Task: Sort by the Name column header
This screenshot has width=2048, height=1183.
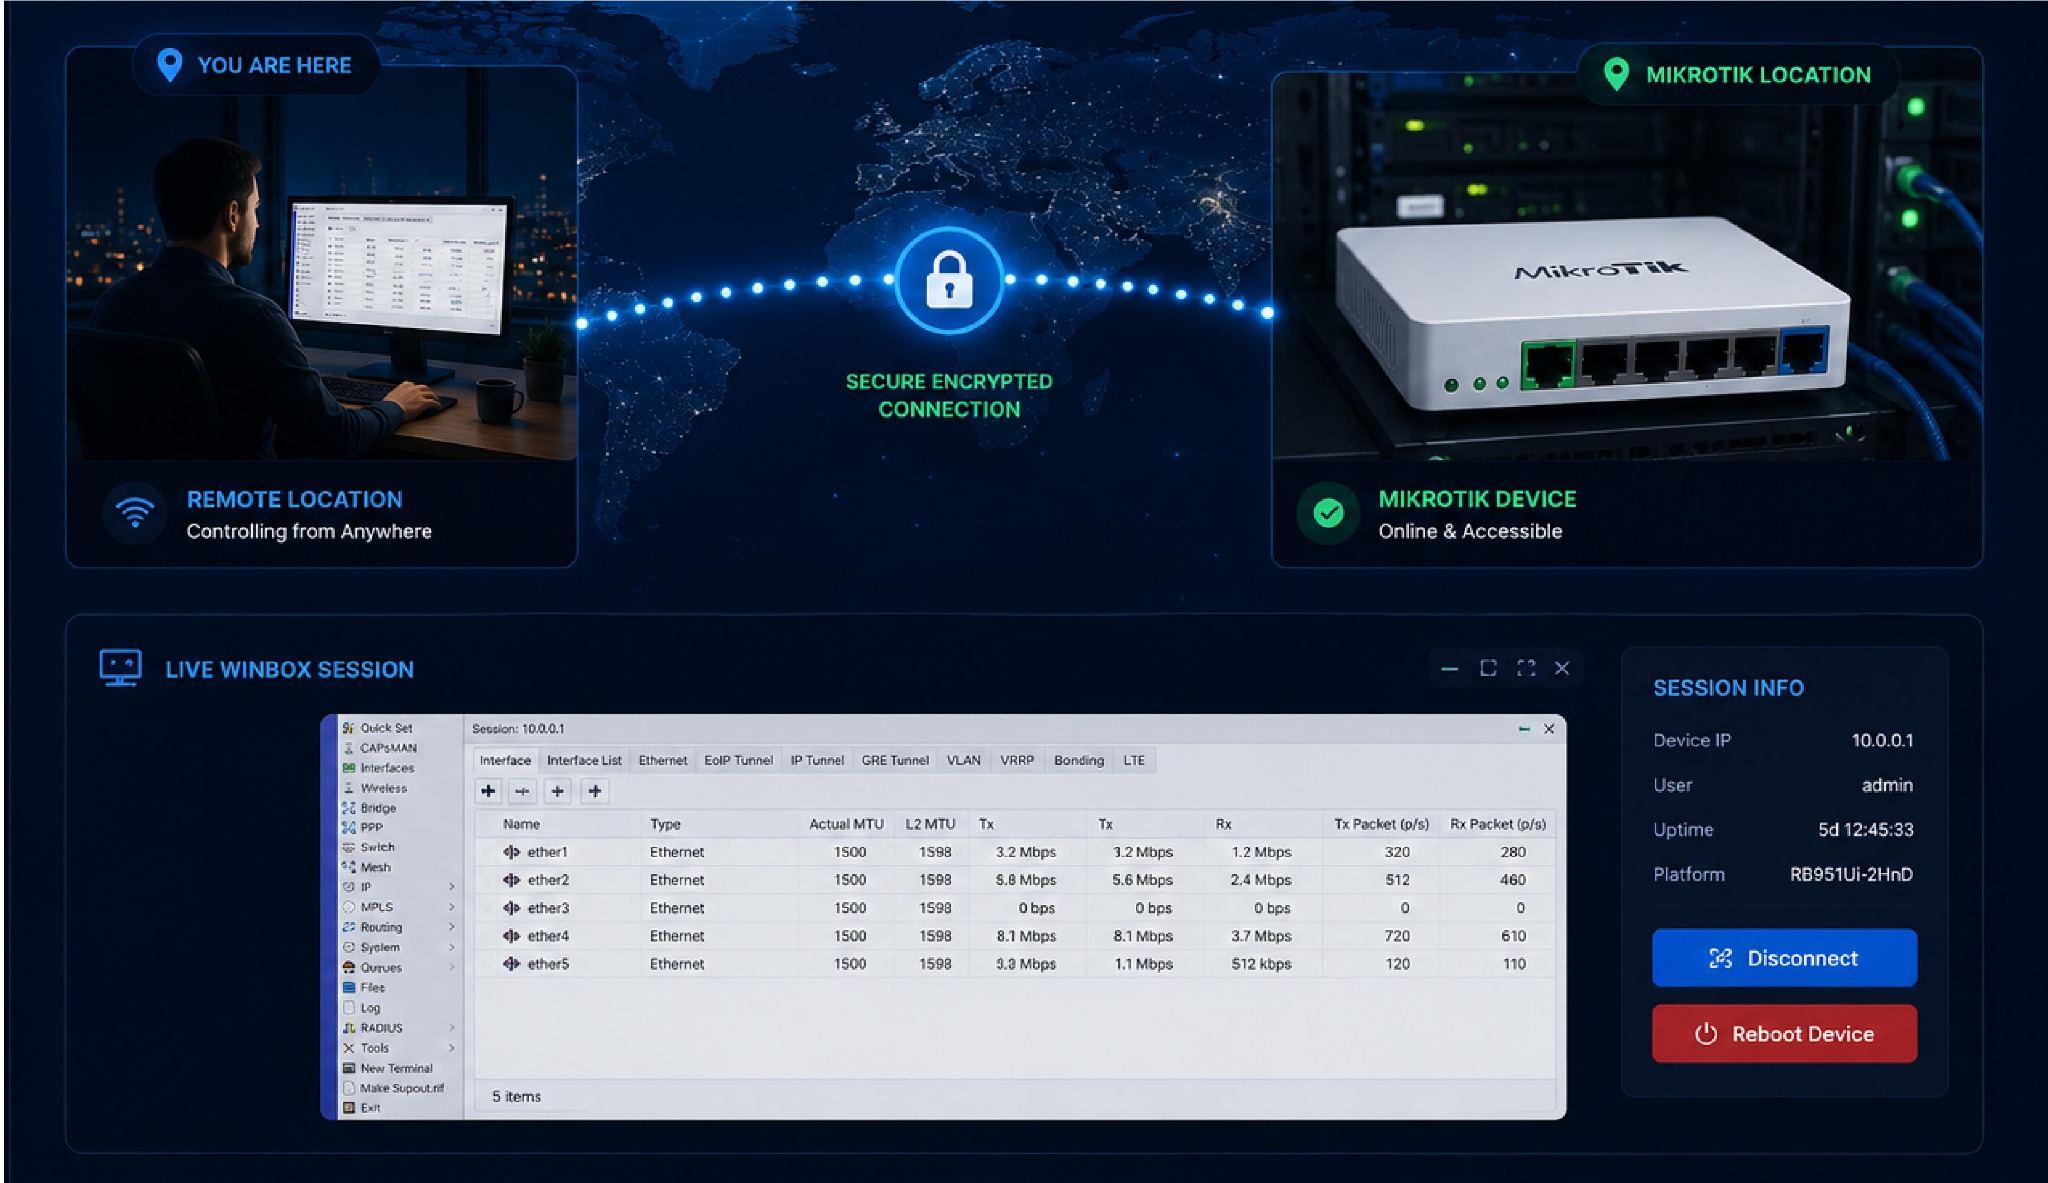Action: pyautogui.click(x=521, y=824)
